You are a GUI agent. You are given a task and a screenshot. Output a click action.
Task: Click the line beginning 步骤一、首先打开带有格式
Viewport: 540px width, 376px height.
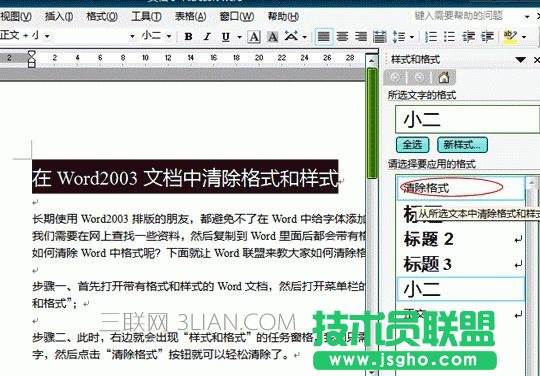point(199,286)
